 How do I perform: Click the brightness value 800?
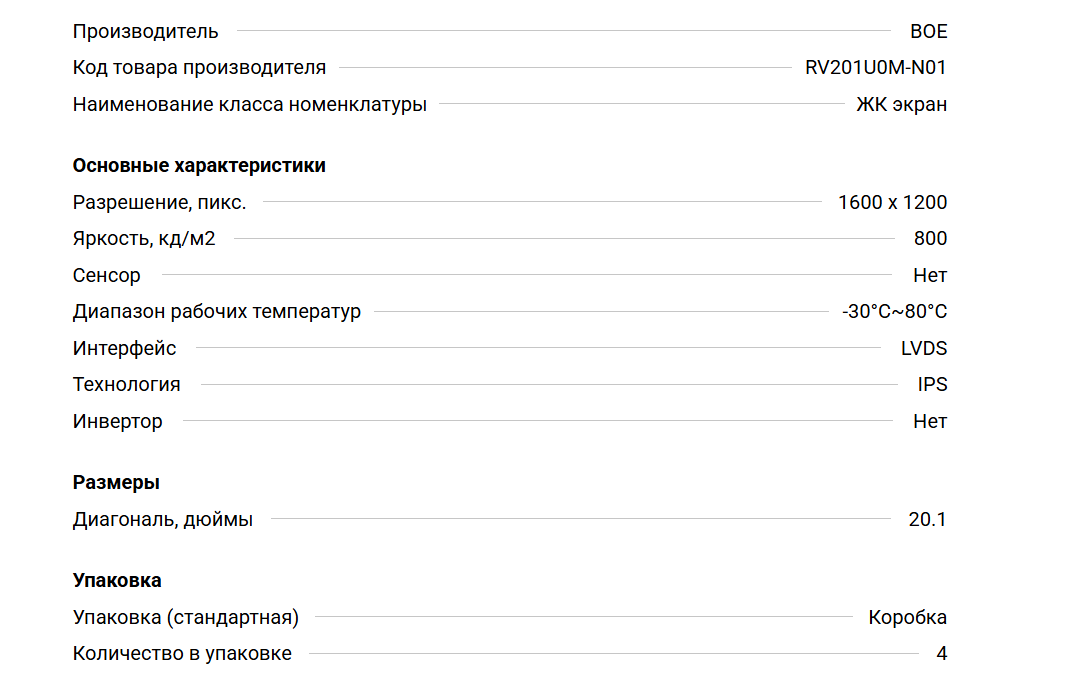(930, 239)
